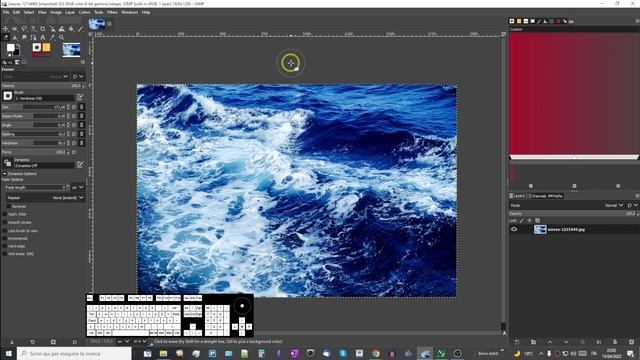Screen dimensions: 640x360
Task: Click the Windows taskbar search box
Action: pyautogui.click(x=75, y=353)
